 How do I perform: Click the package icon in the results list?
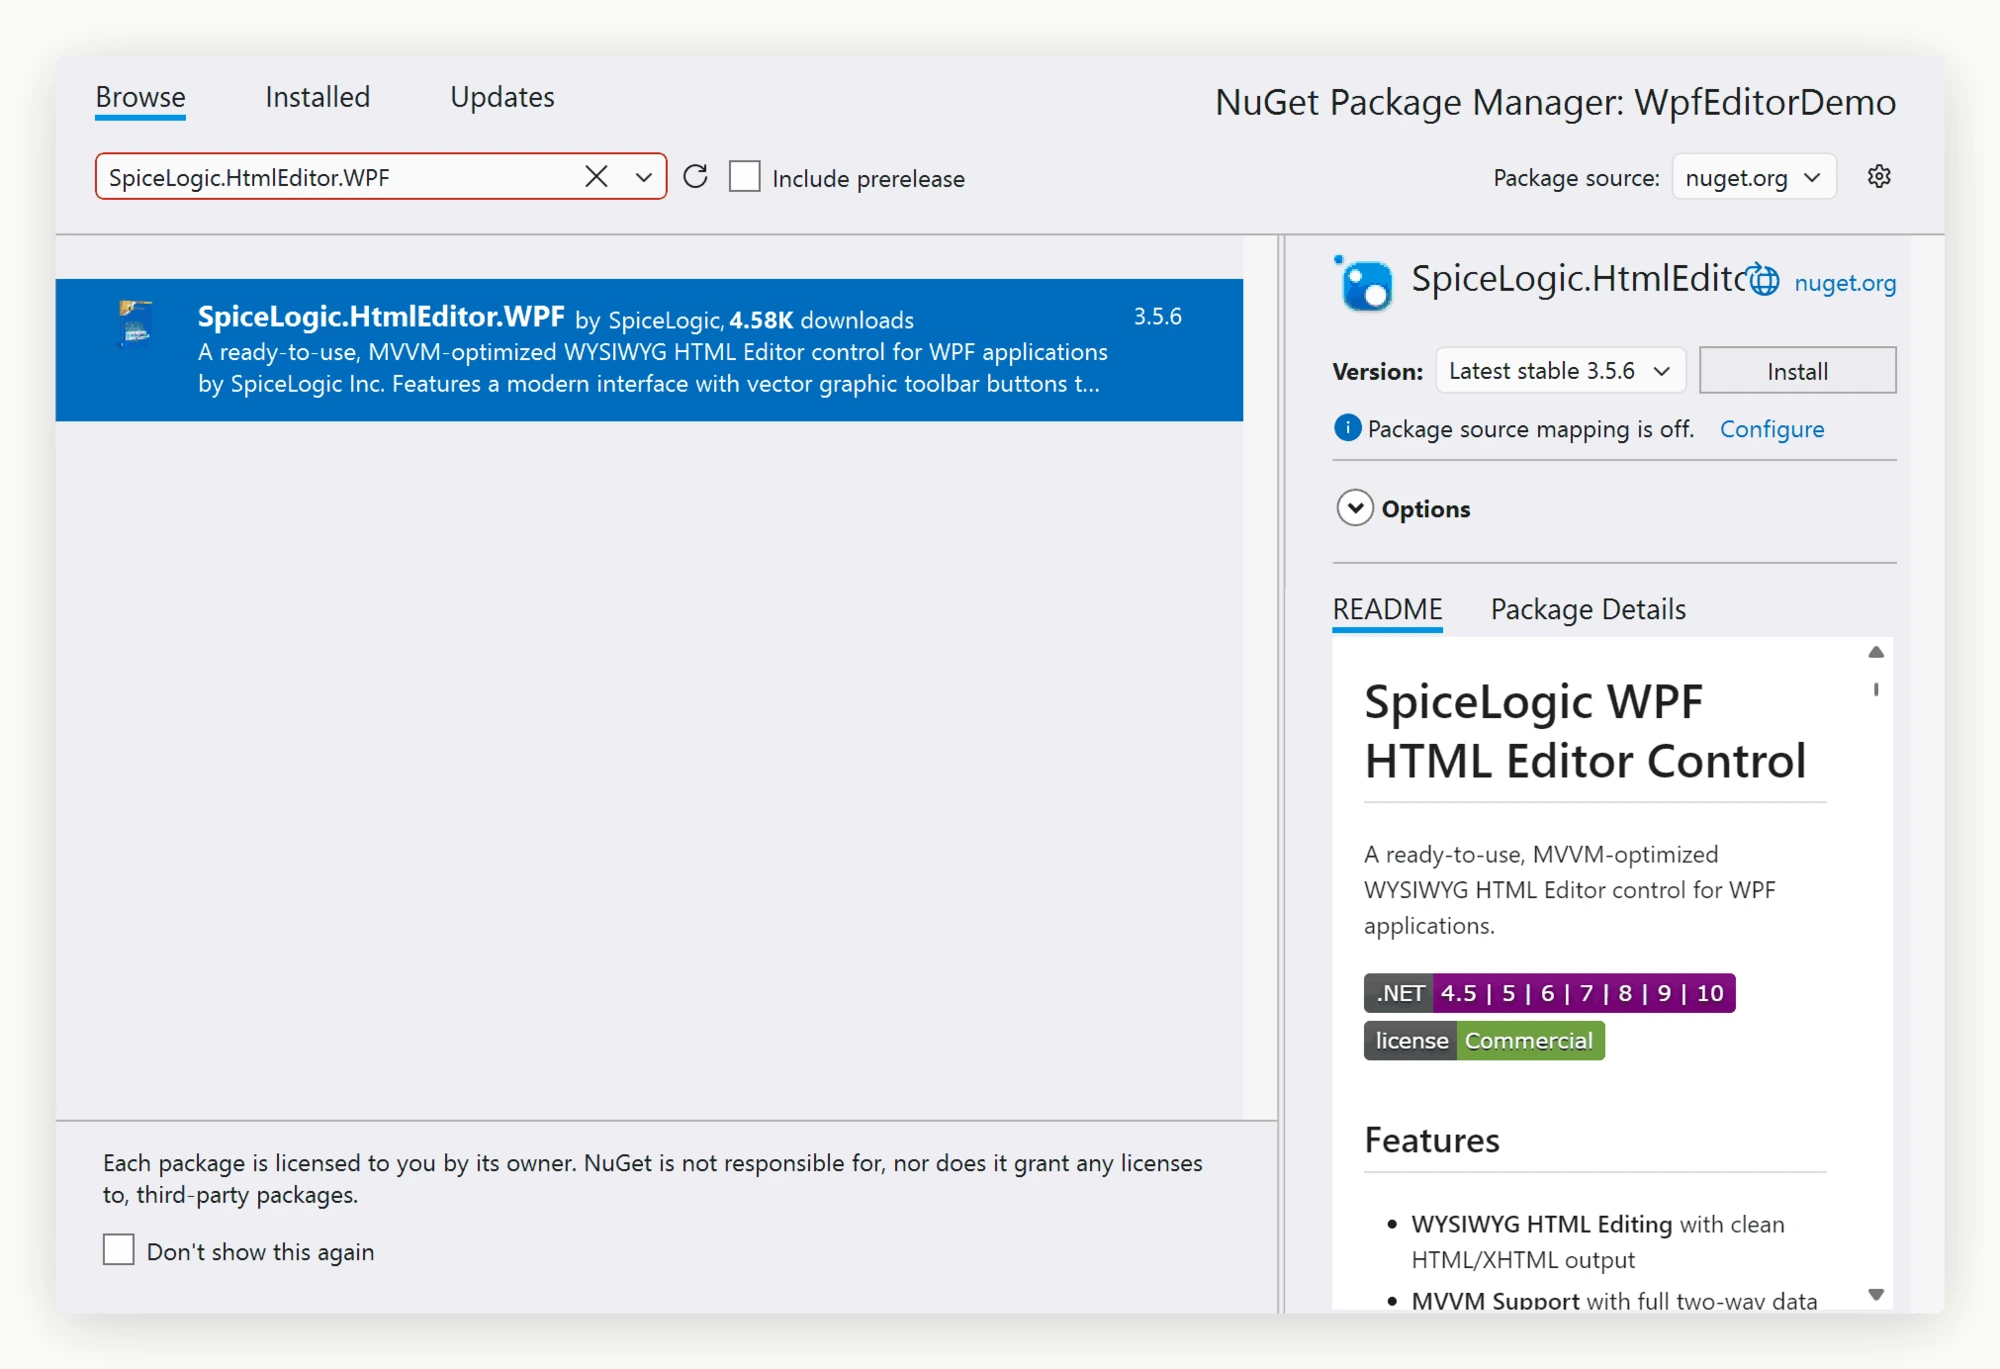(135, 324)
